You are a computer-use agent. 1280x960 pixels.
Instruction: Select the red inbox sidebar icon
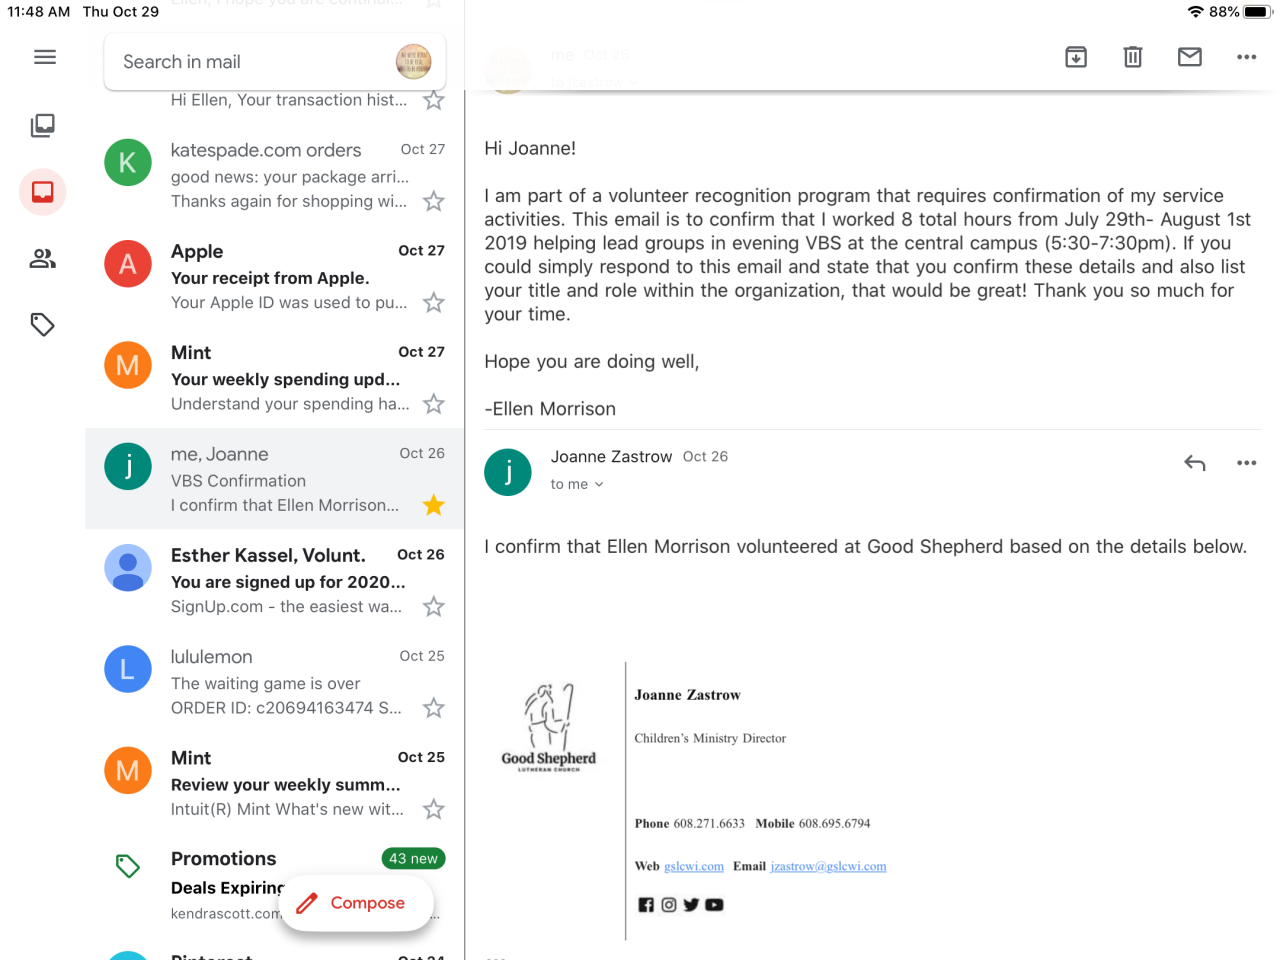pyautogui.click(x=43, y=192)
